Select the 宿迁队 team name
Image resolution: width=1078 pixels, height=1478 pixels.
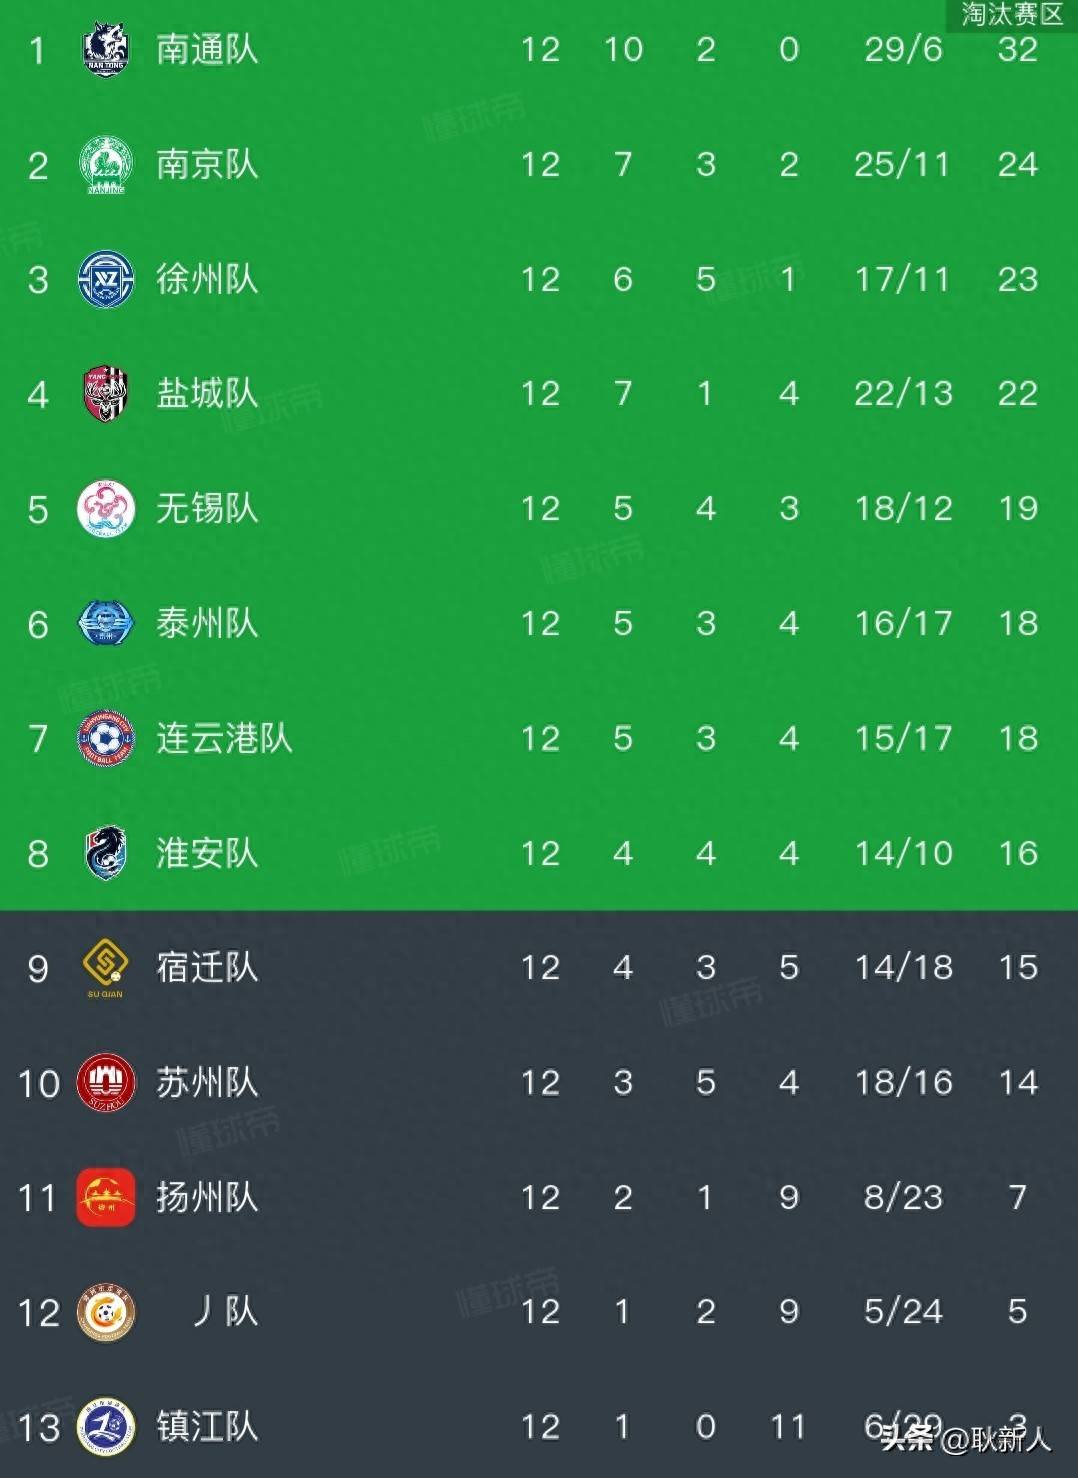(207, 967)
